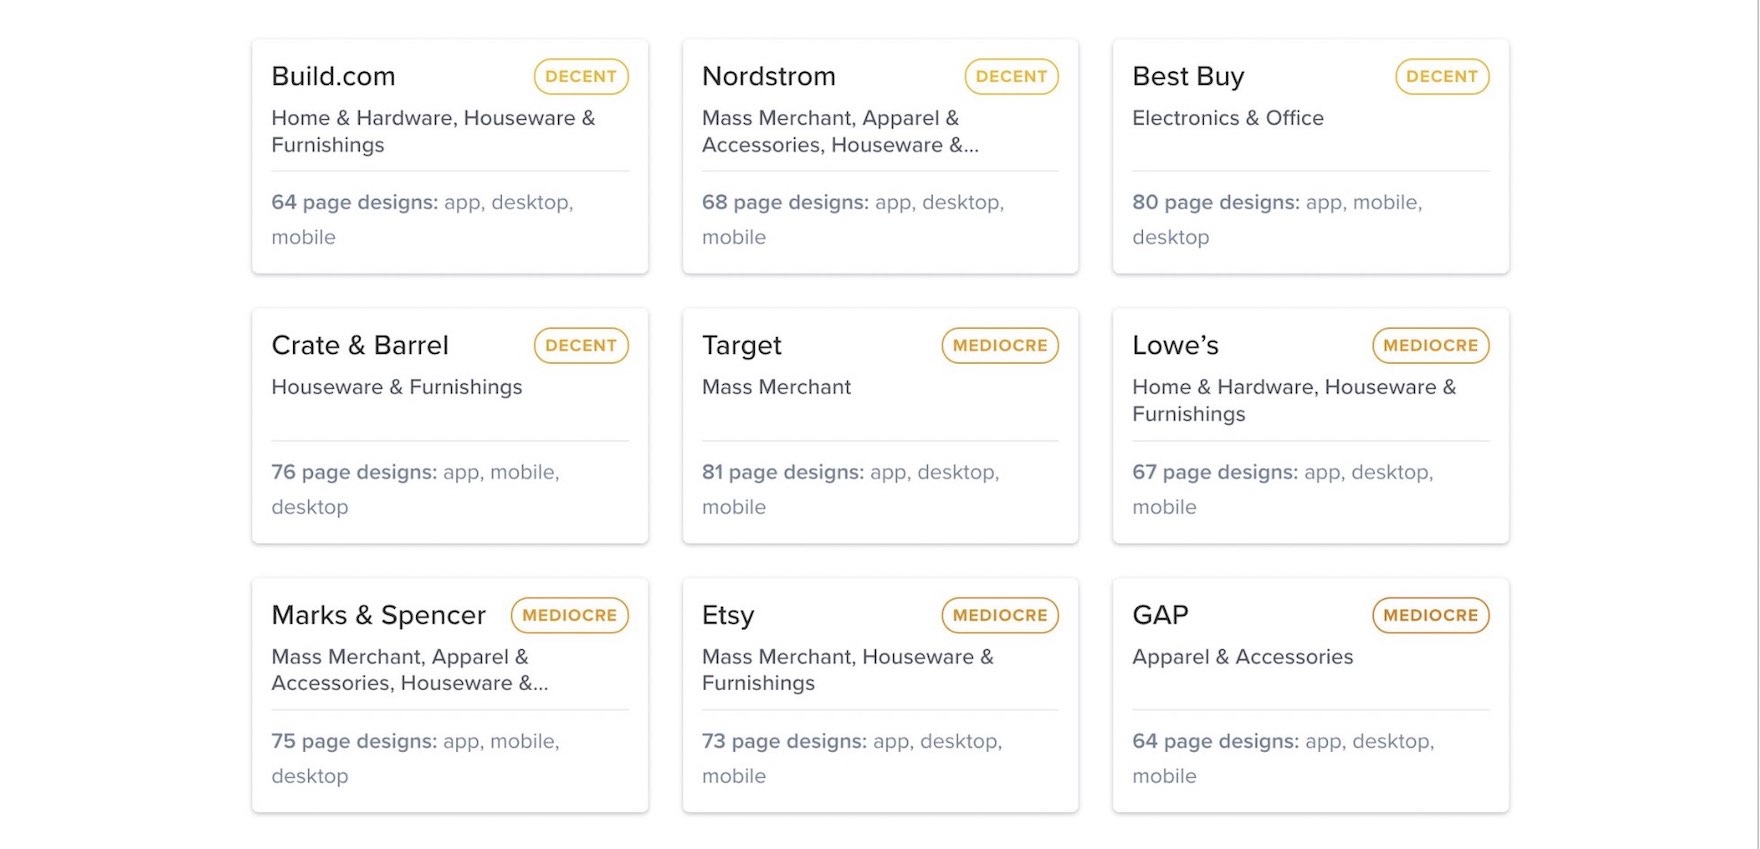Select the Best Buy title

(1188, 77)
